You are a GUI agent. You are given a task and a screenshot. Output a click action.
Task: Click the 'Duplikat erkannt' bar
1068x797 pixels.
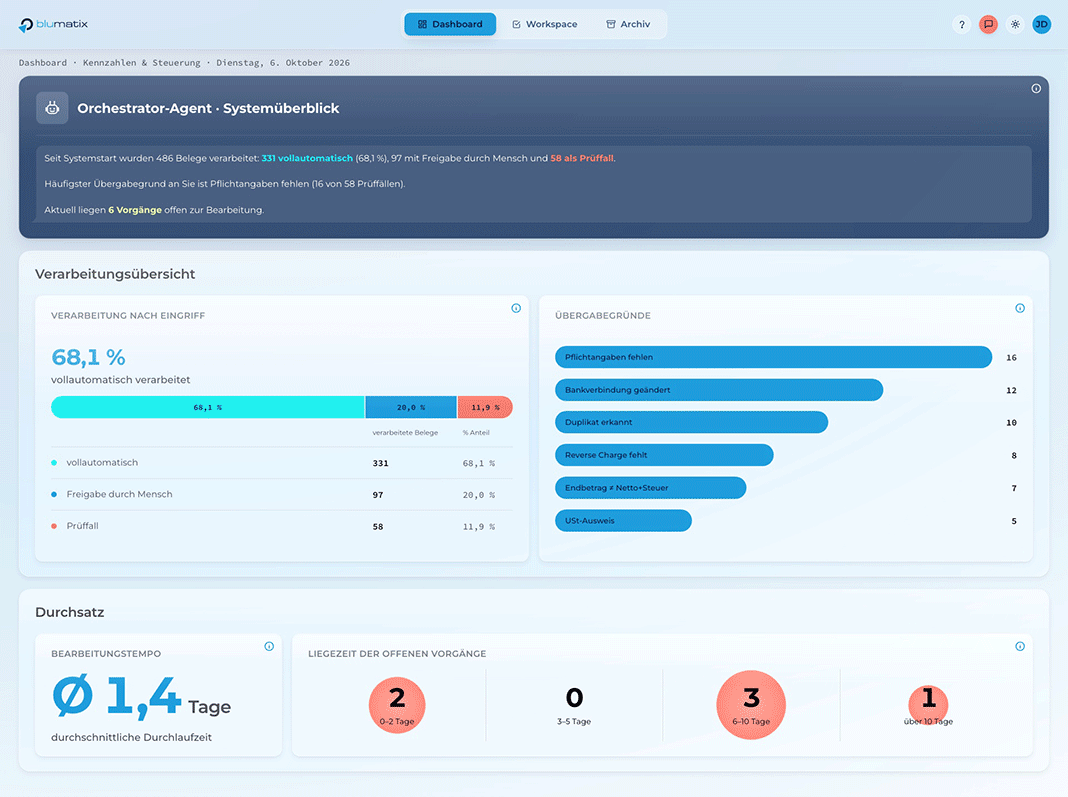point(691,422)
